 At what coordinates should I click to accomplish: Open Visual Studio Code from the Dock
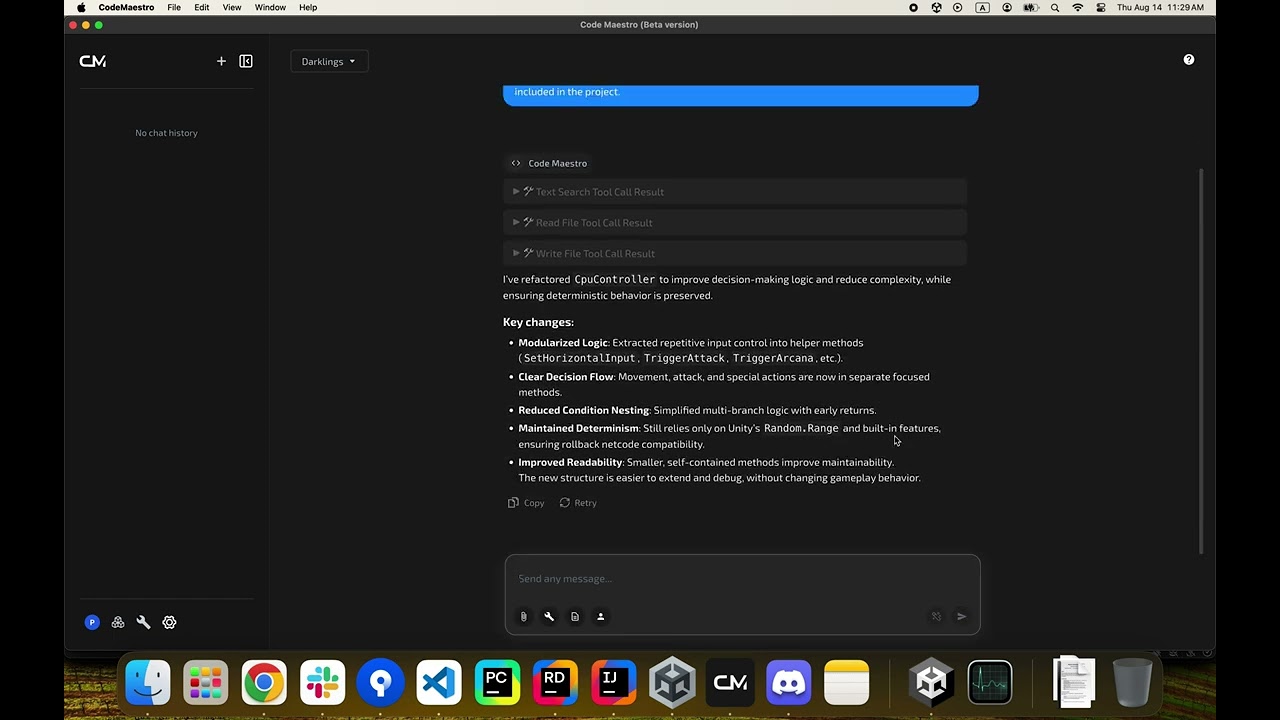tap(439, 683)
